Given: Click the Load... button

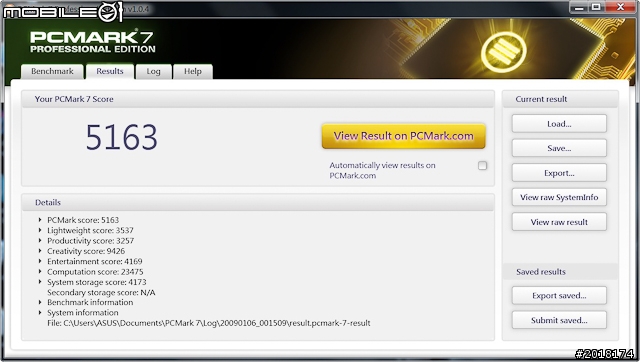Looking at the screenshot, I should [559, 124].
